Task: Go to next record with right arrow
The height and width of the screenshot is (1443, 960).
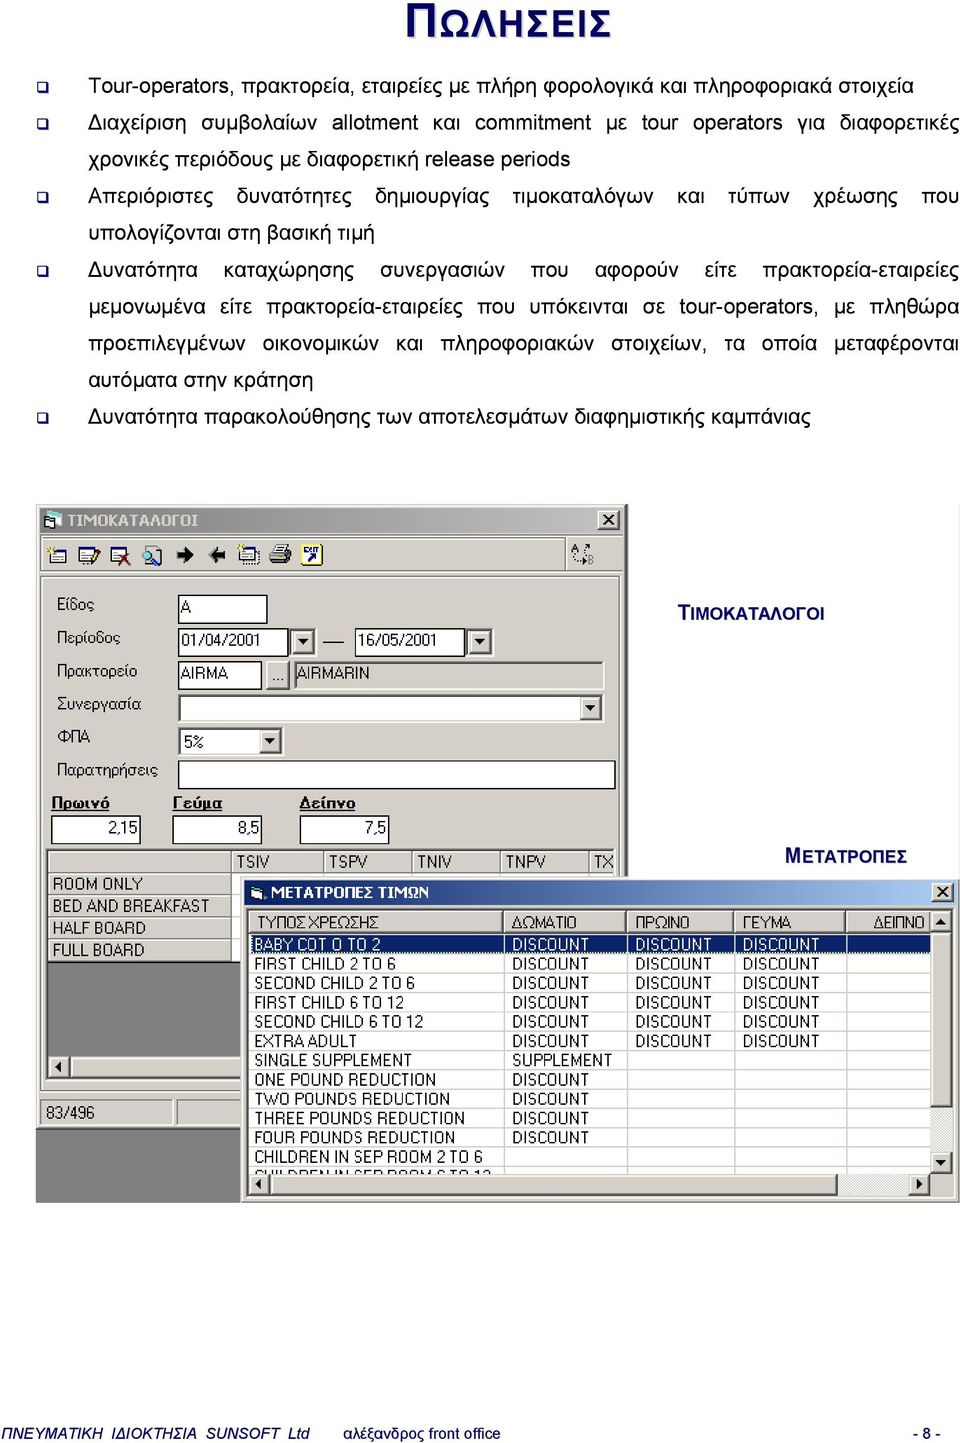Action: click(185, 555)
